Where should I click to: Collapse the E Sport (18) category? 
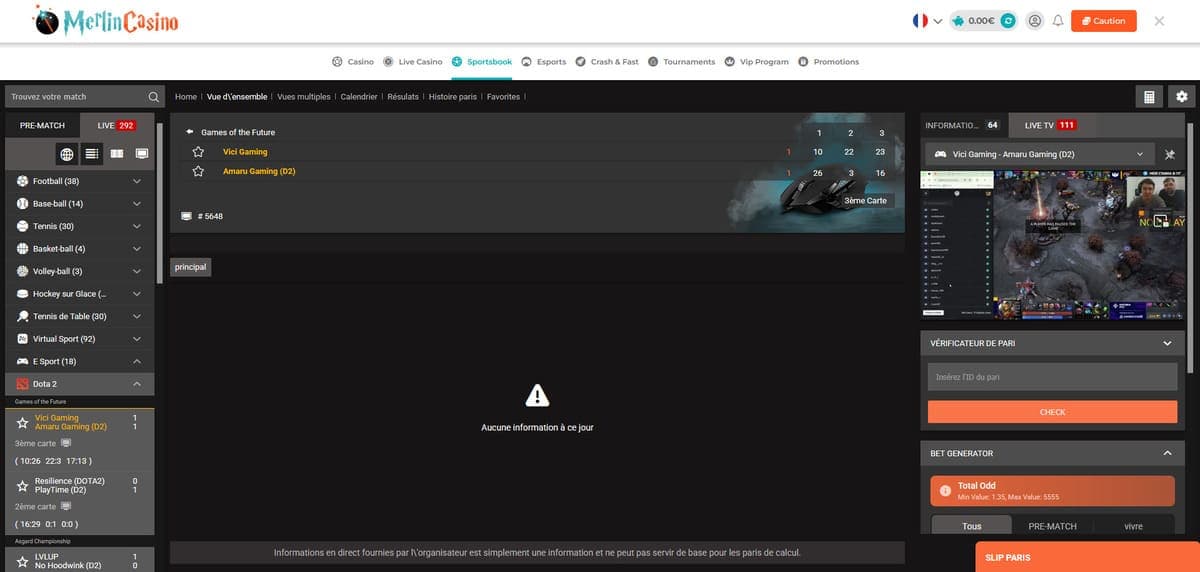pyautogui.click(x=137, y=361)
